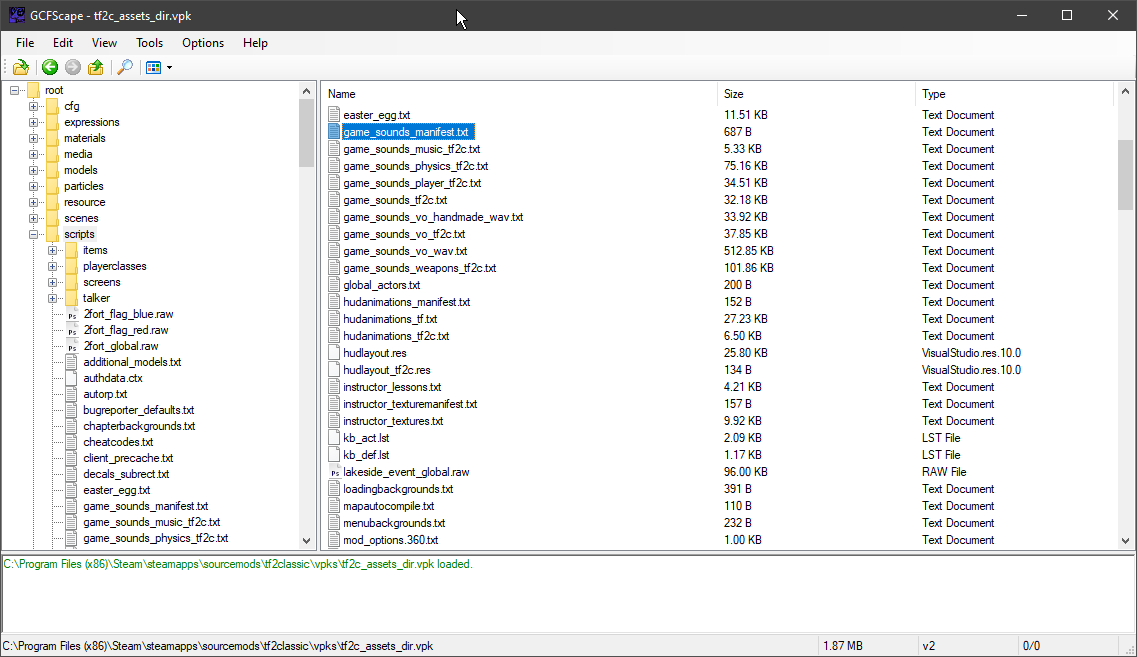Click the view mode icon in toolbar

(x=153, y=67)
